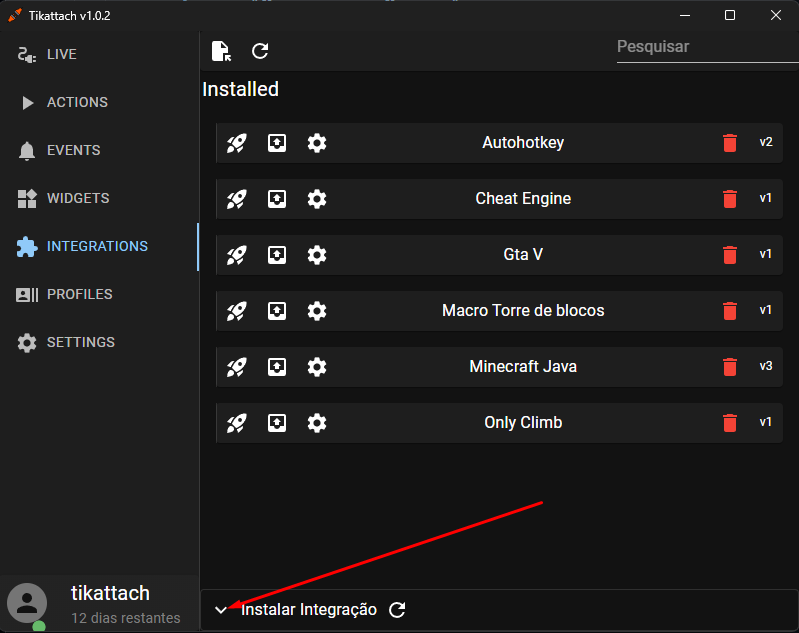Open the EVENTS page
Image resolution: width=799 pixels, height=633 pixels.
point(99,150)
